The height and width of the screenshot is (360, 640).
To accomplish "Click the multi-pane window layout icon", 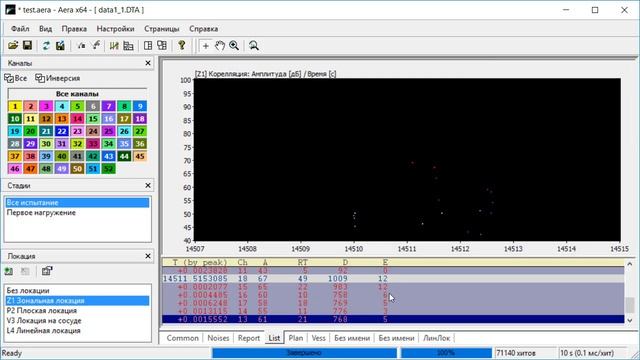I will tap(162, 46).
